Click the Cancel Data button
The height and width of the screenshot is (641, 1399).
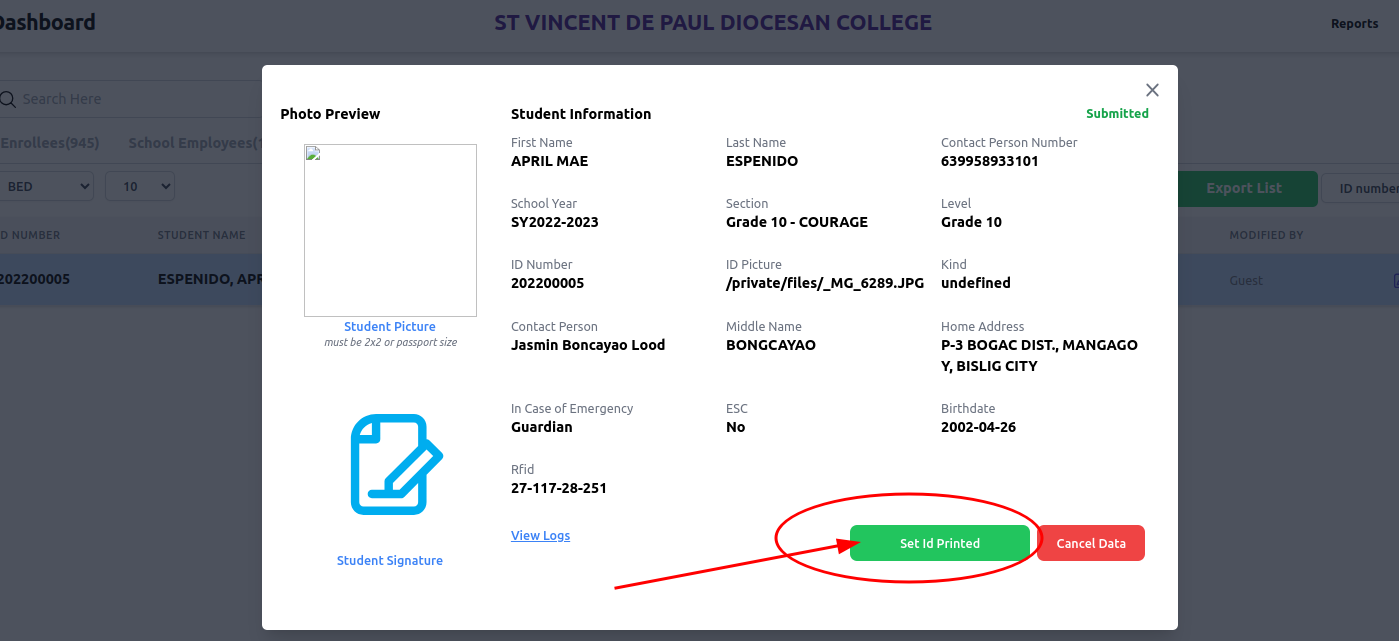click(1091, 543)
